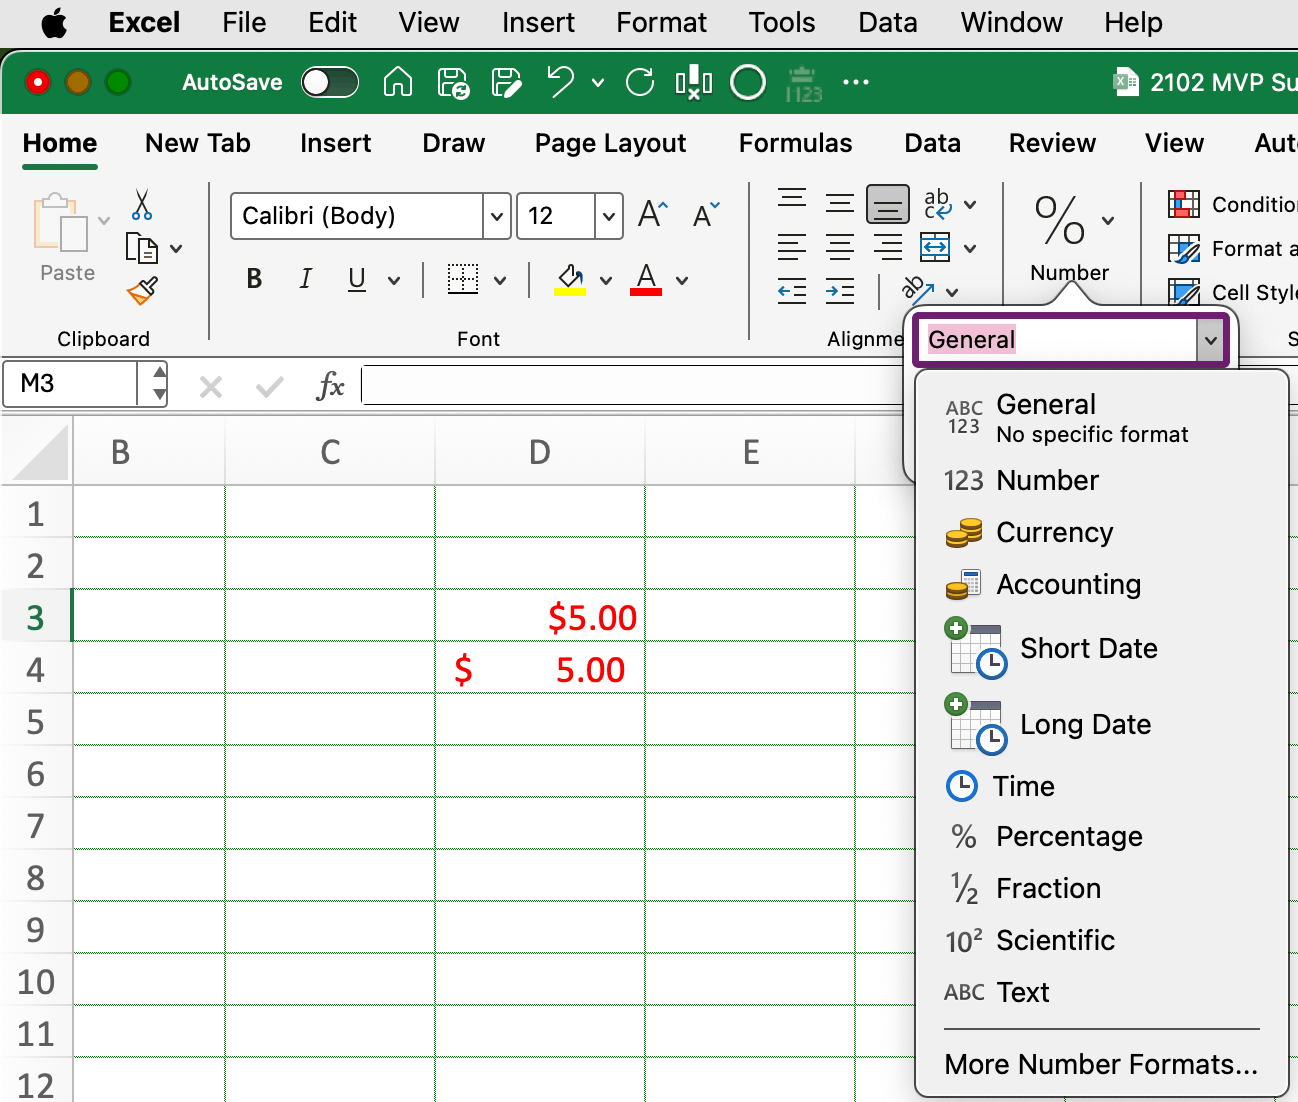Click the Copy icon in Clipboard

[141, 248]
